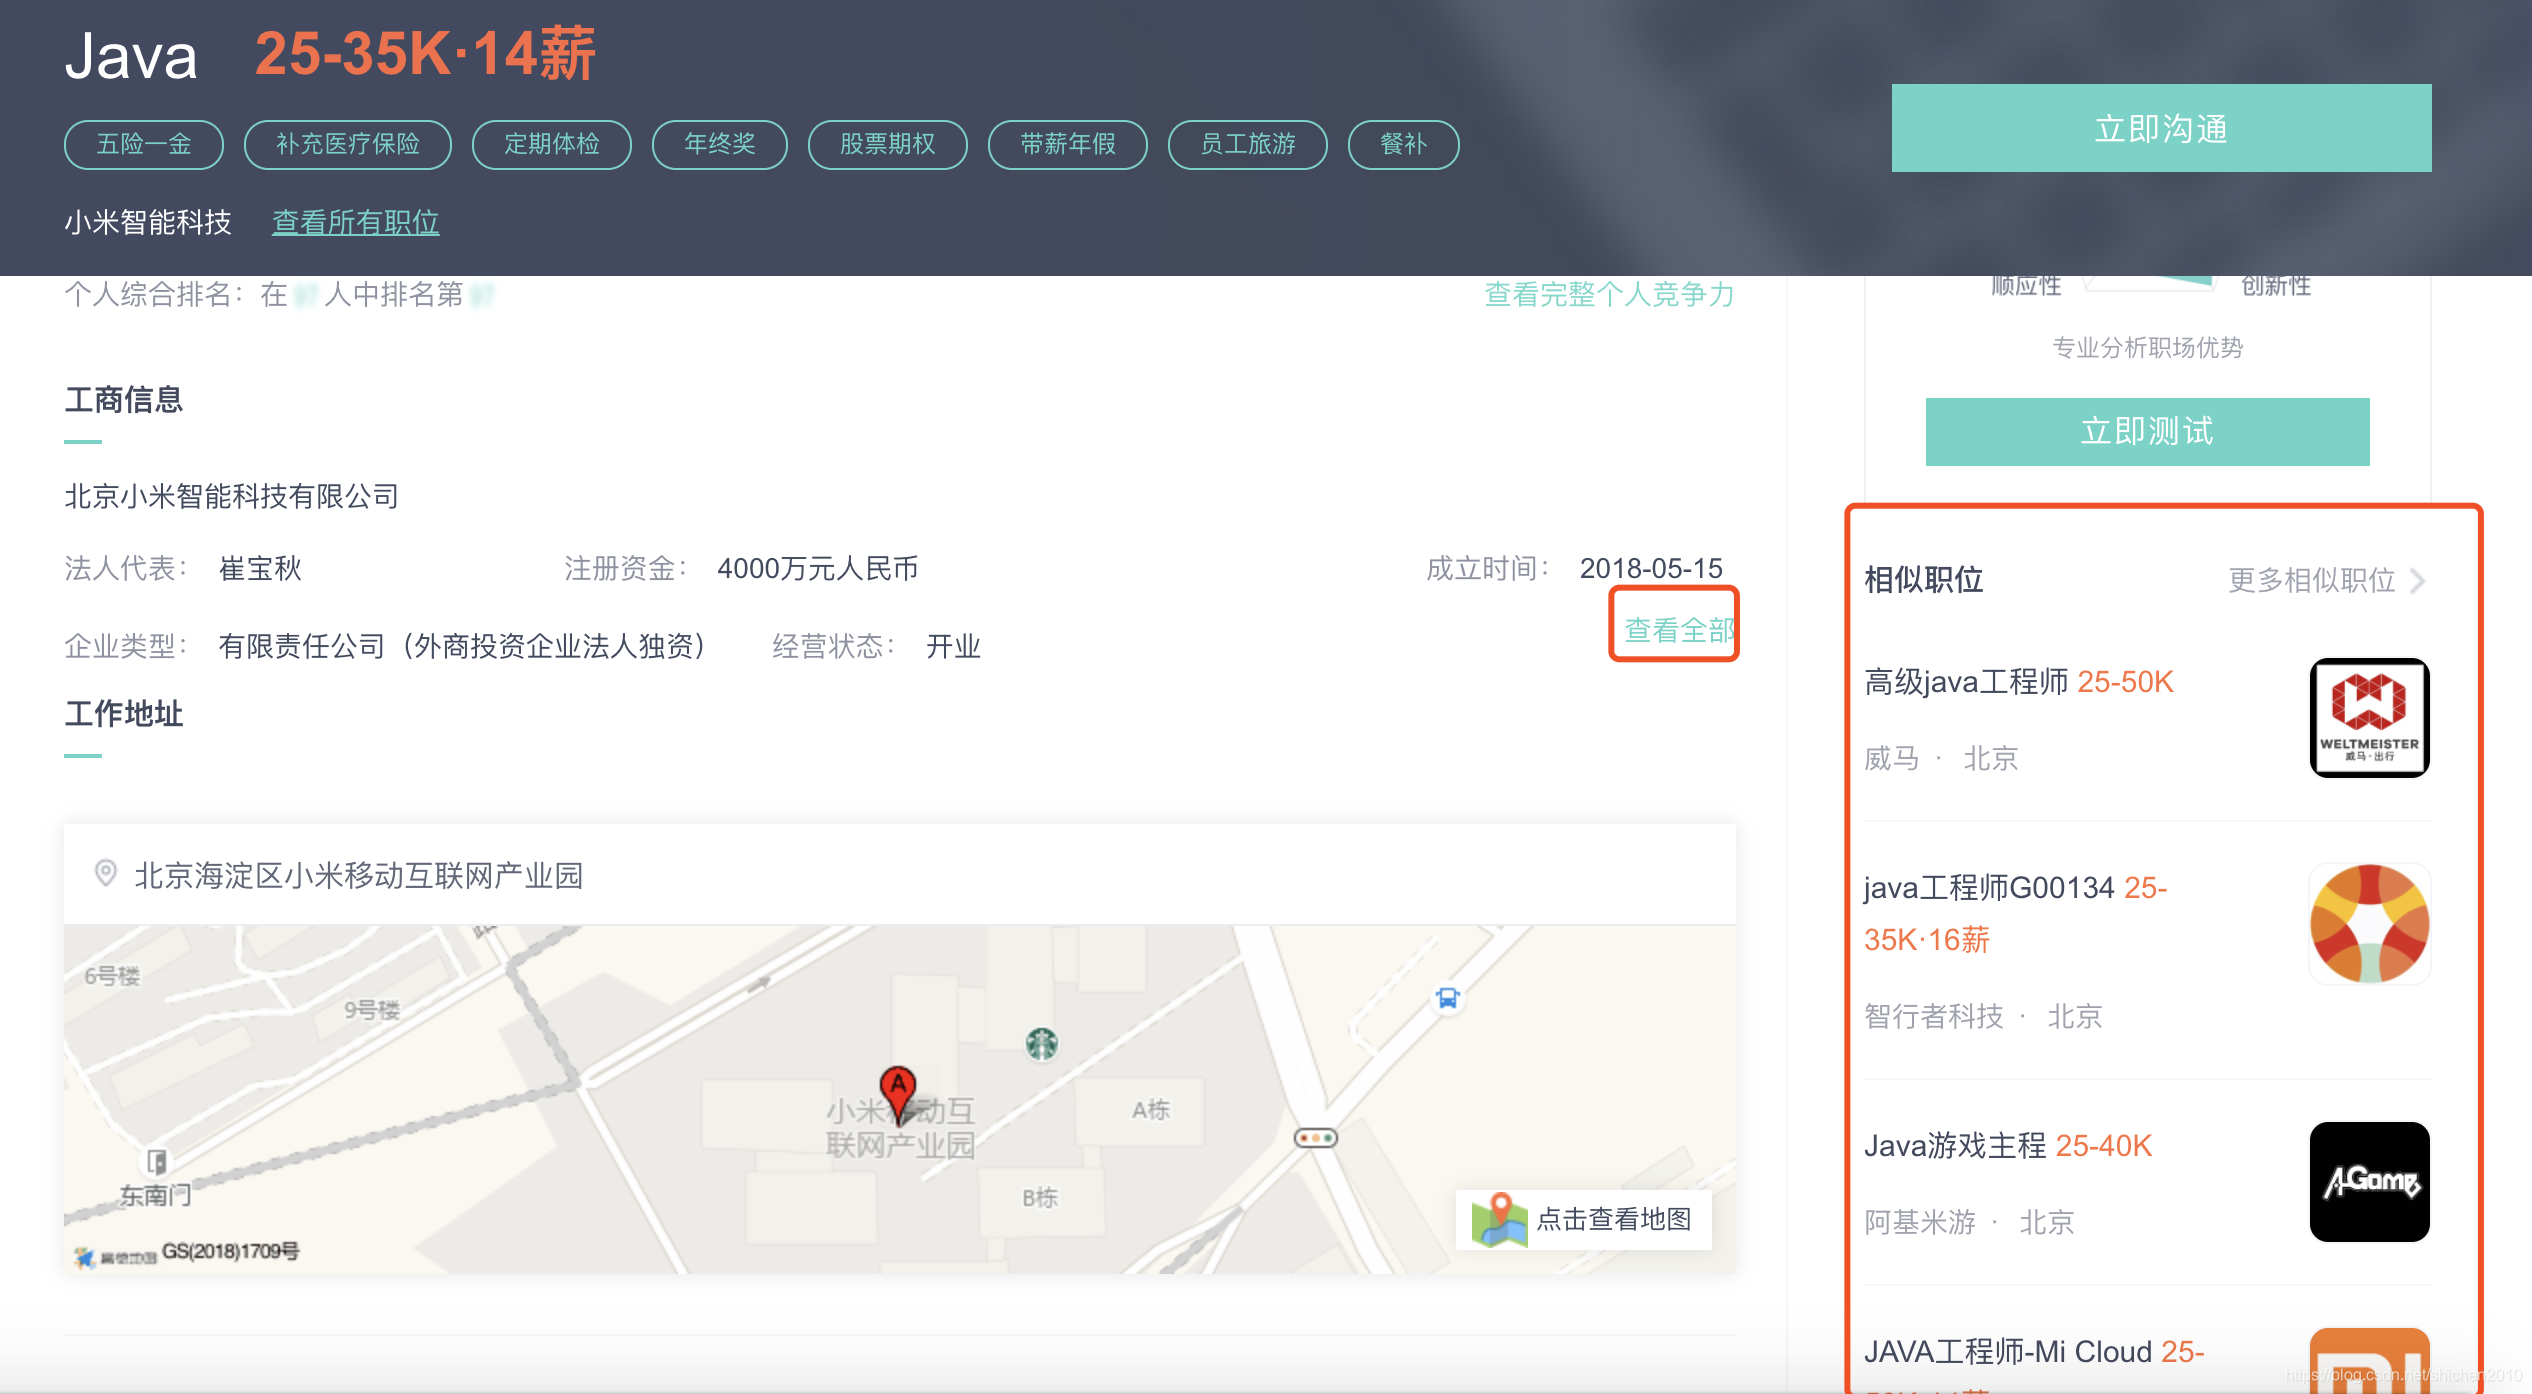
Task: Click legal representative name 崔宝秋
Action: [260, 569]
